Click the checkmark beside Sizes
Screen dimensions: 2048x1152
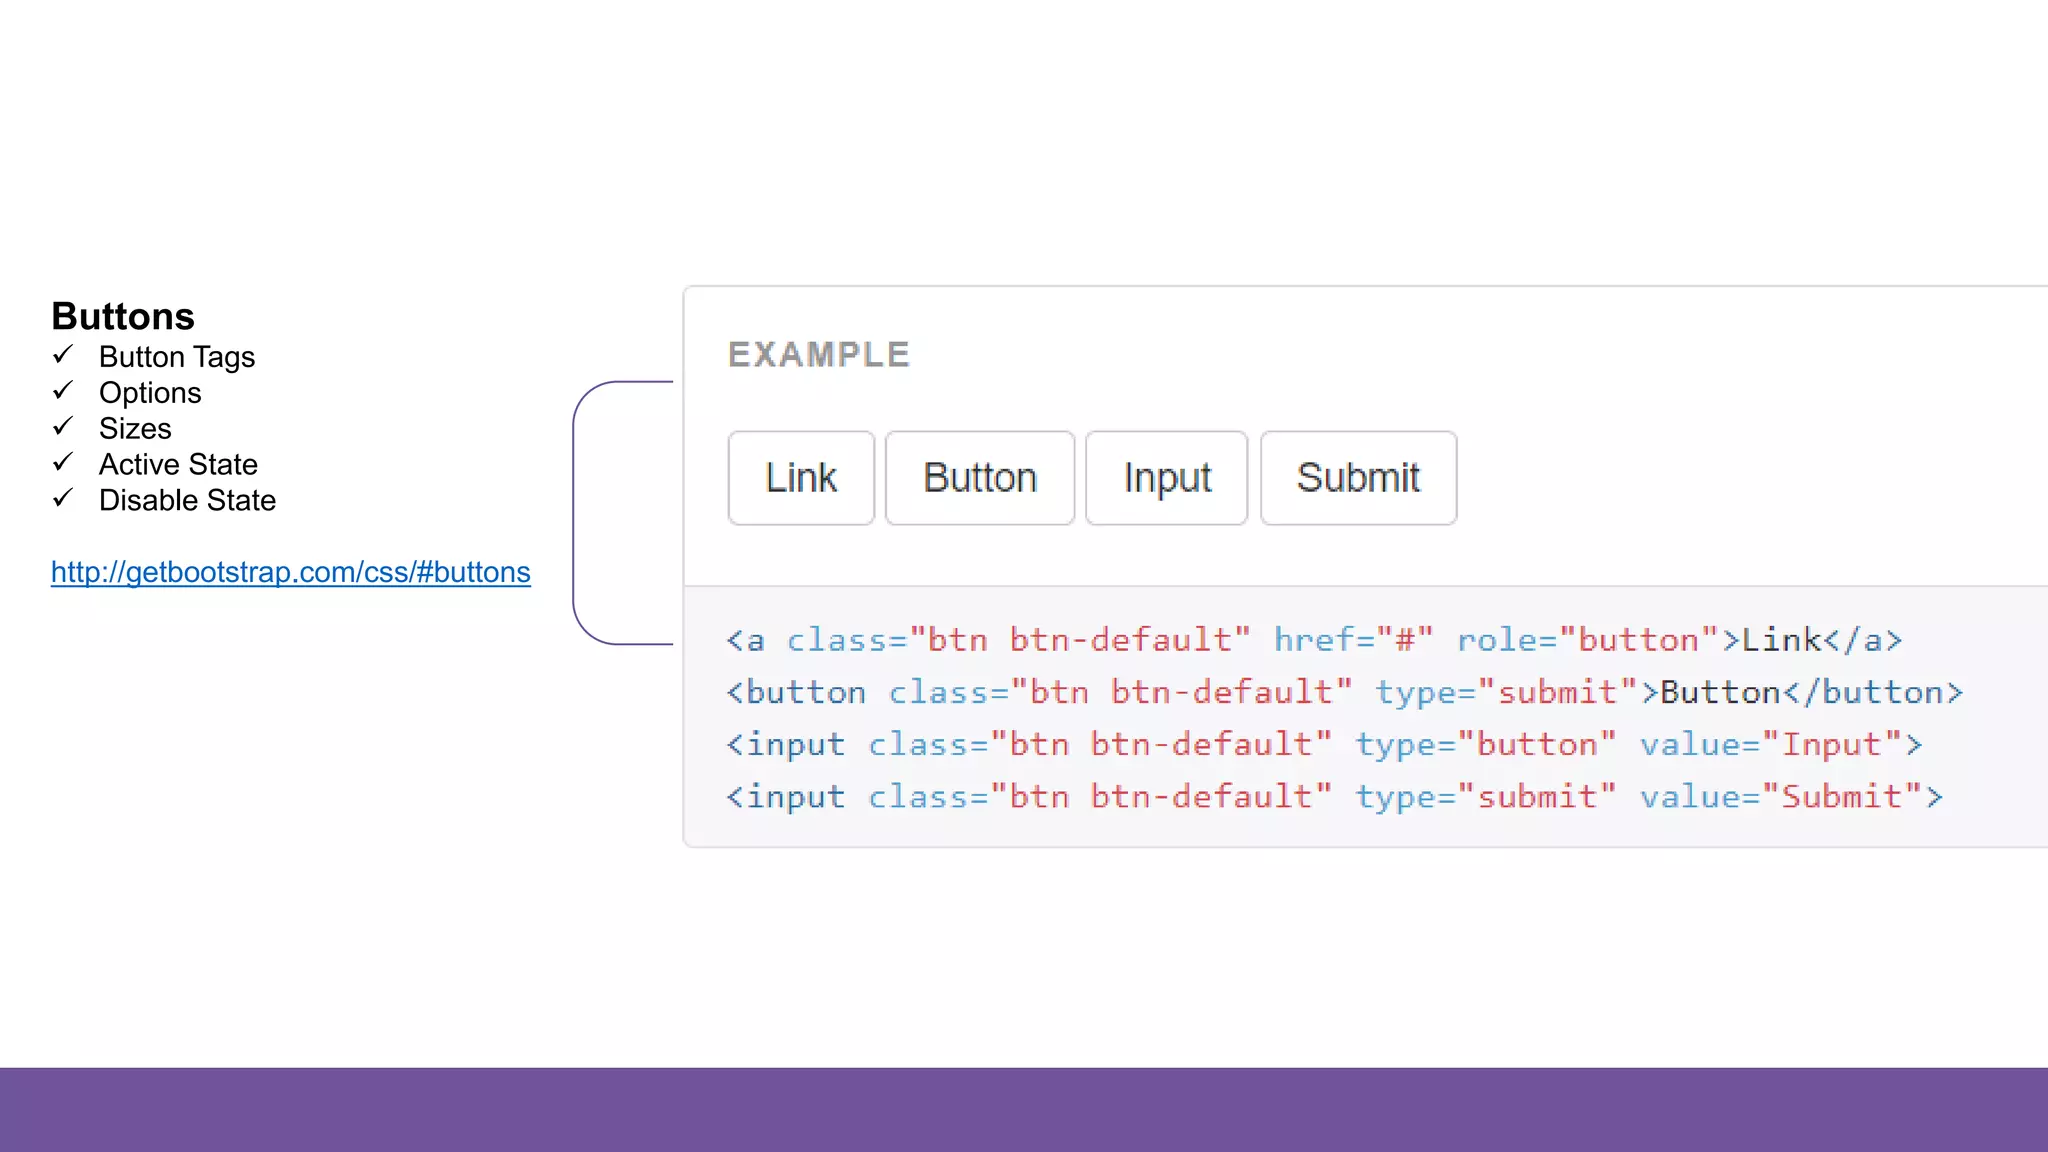[x=63, y=427]
